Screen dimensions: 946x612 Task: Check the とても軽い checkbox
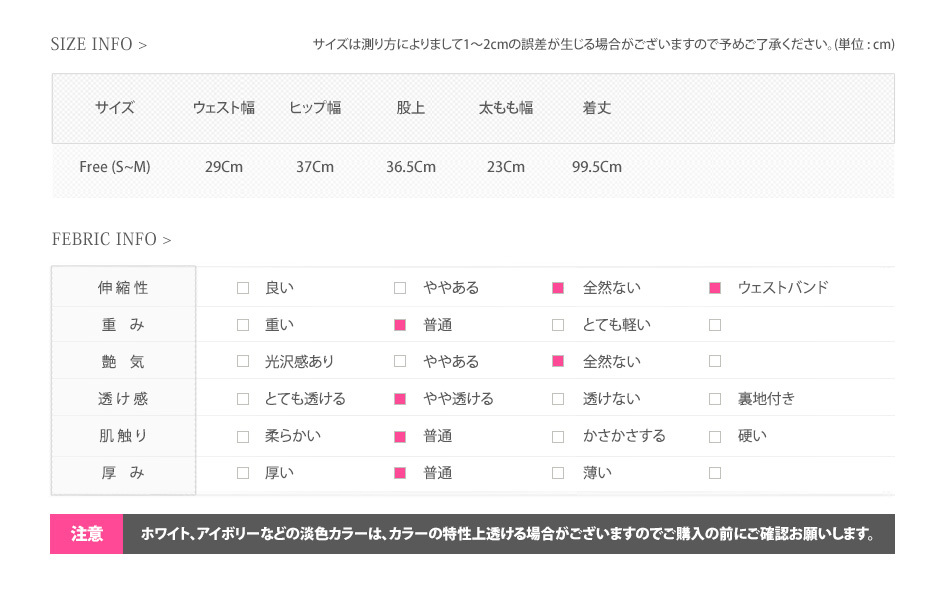(x=558, y=325)
